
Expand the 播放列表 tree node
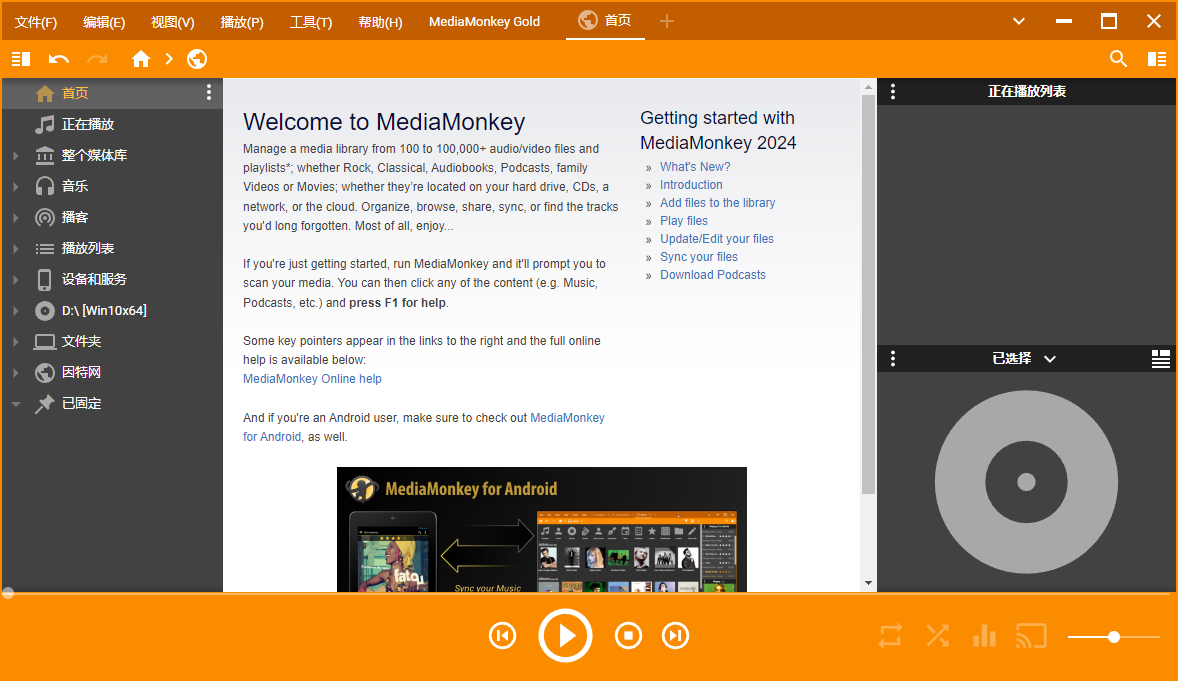point(14,247)
